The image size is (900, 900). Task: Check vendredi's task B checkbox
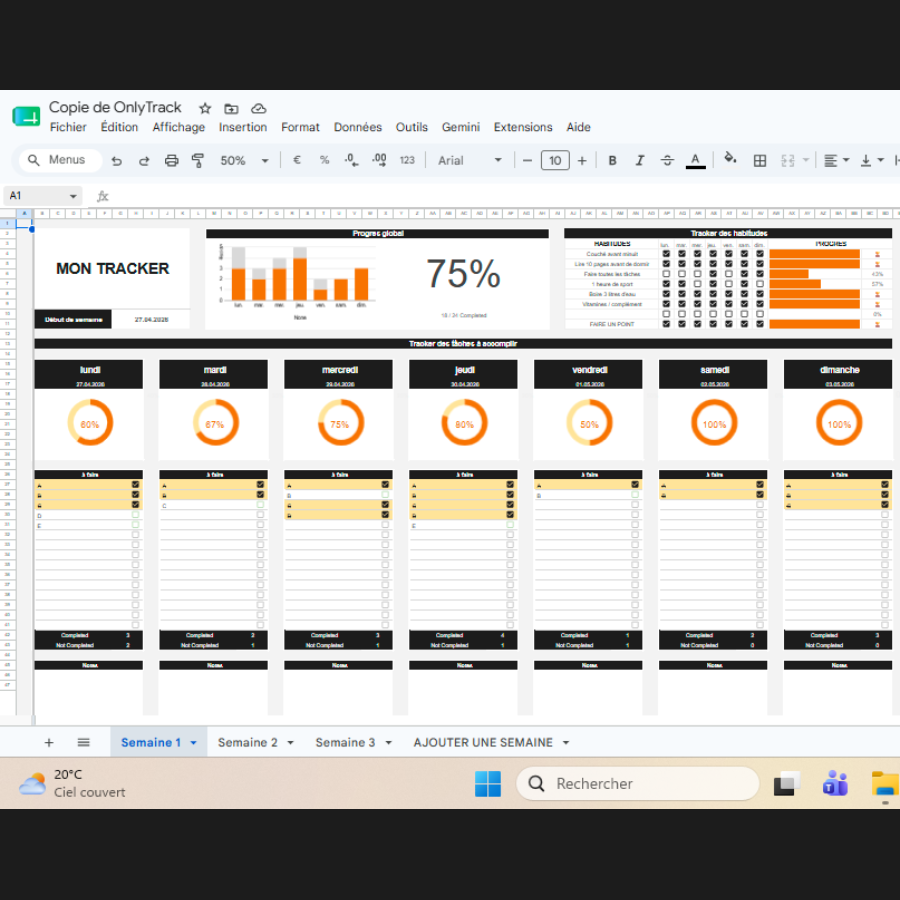(x=635, y=495)
